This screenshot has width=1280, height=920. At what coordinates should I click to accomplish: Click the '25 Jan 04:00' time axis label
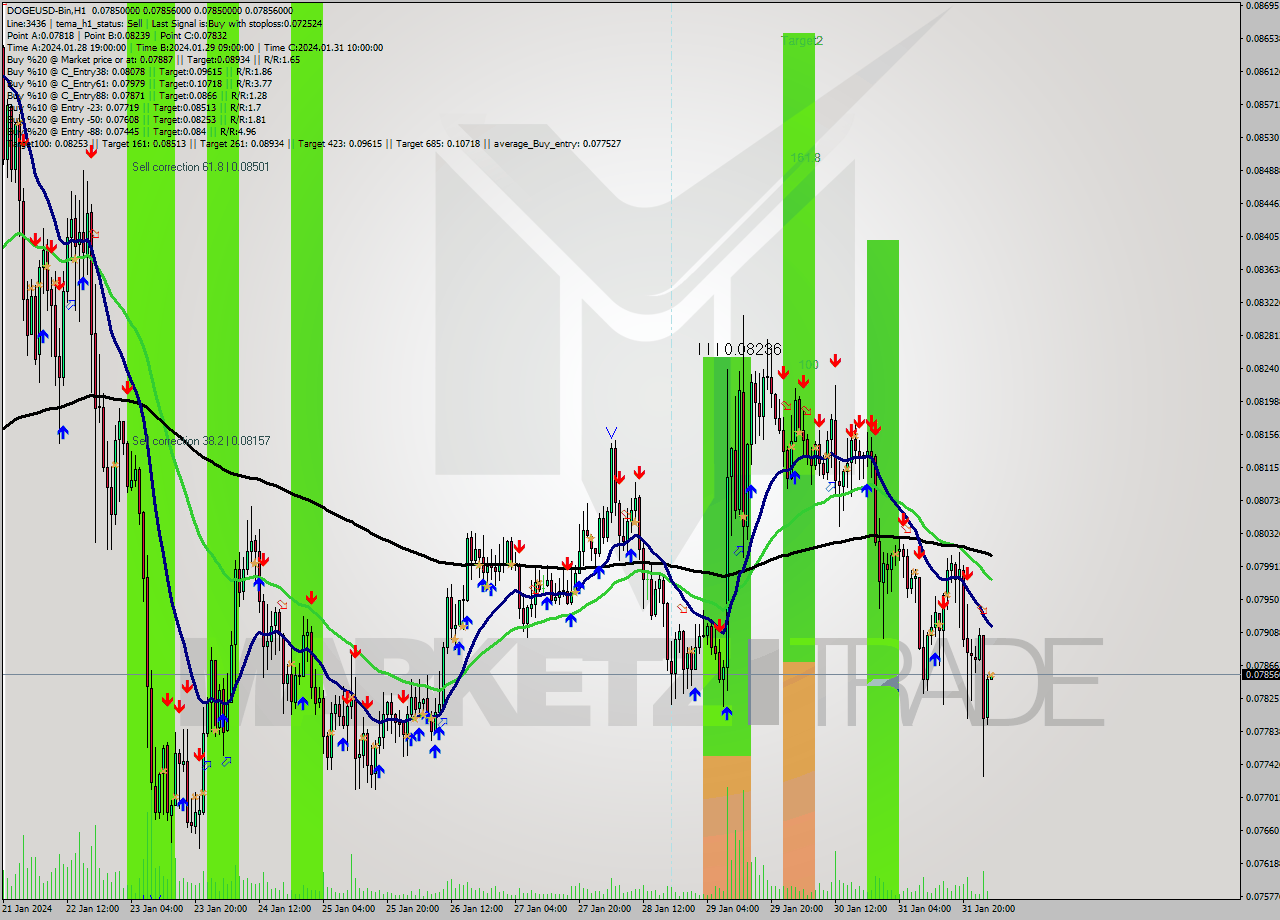[x=348, y=909]
